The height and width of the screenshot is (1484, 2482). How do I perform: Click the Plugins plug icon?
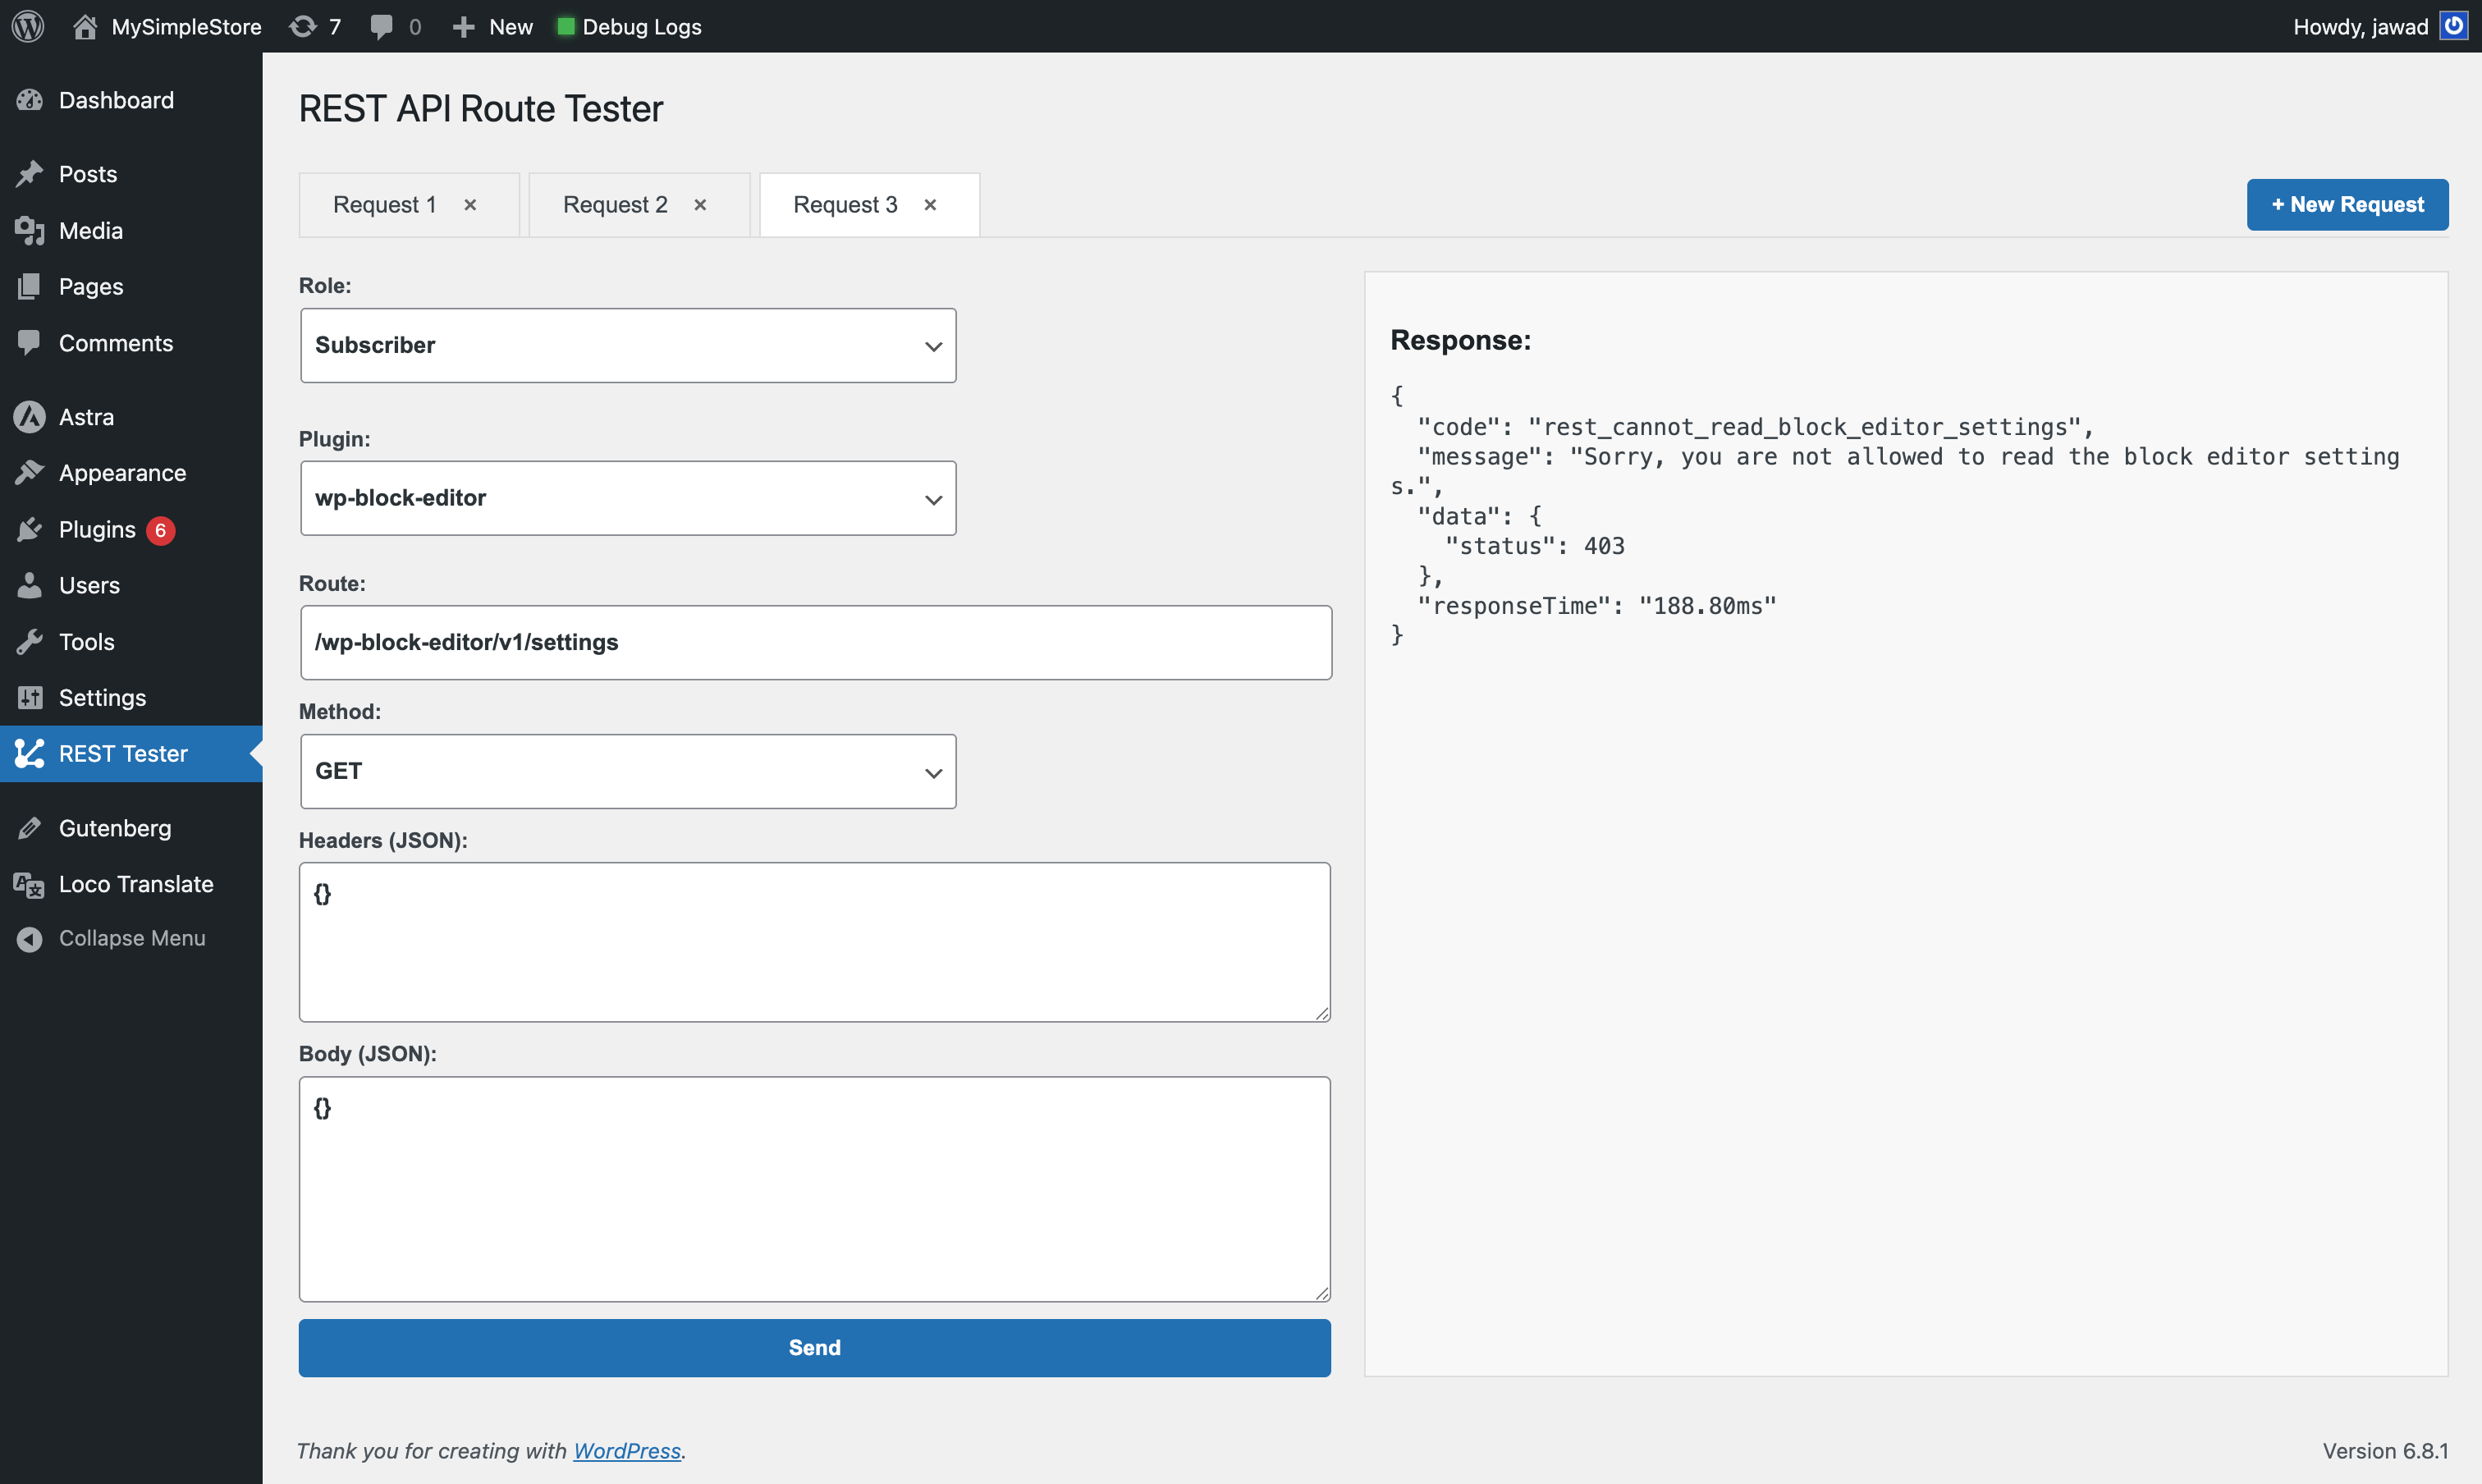30,530
